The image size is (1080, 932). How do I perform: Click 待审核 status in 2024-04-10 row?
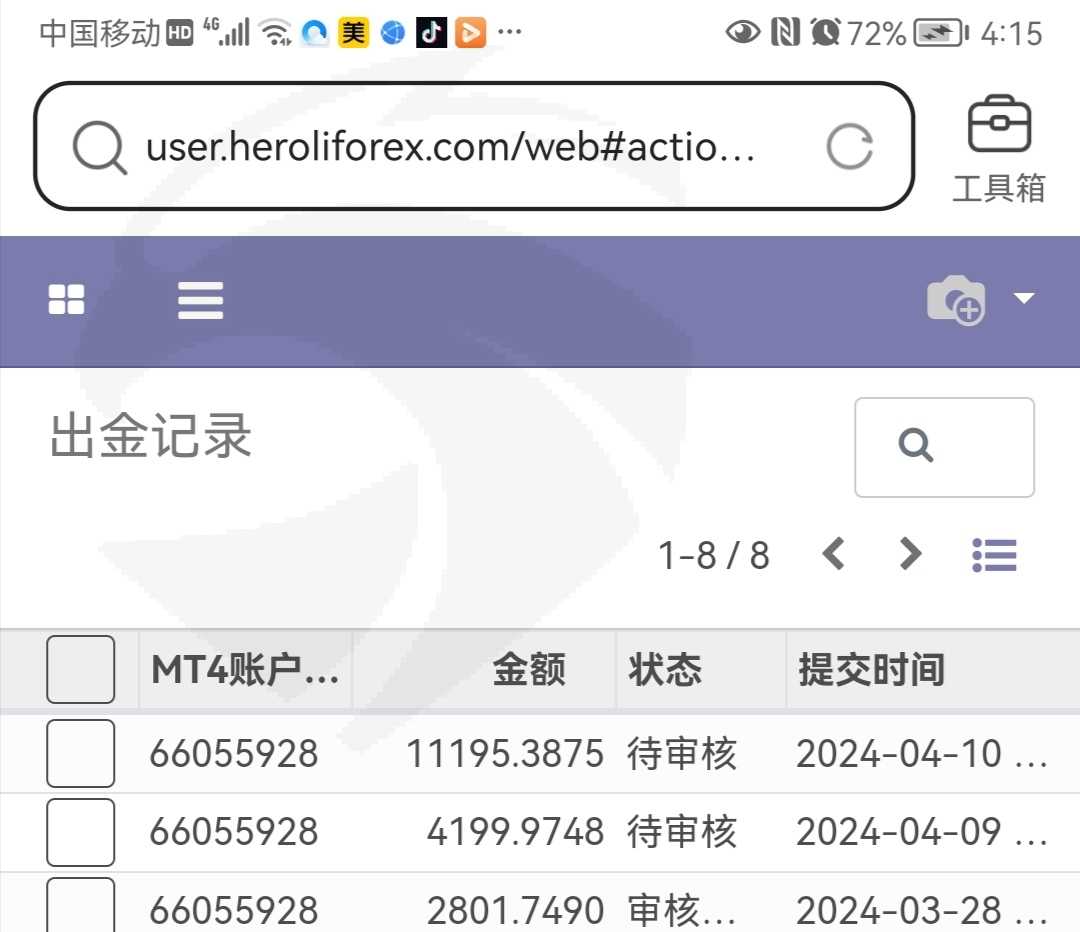point(682,753)
